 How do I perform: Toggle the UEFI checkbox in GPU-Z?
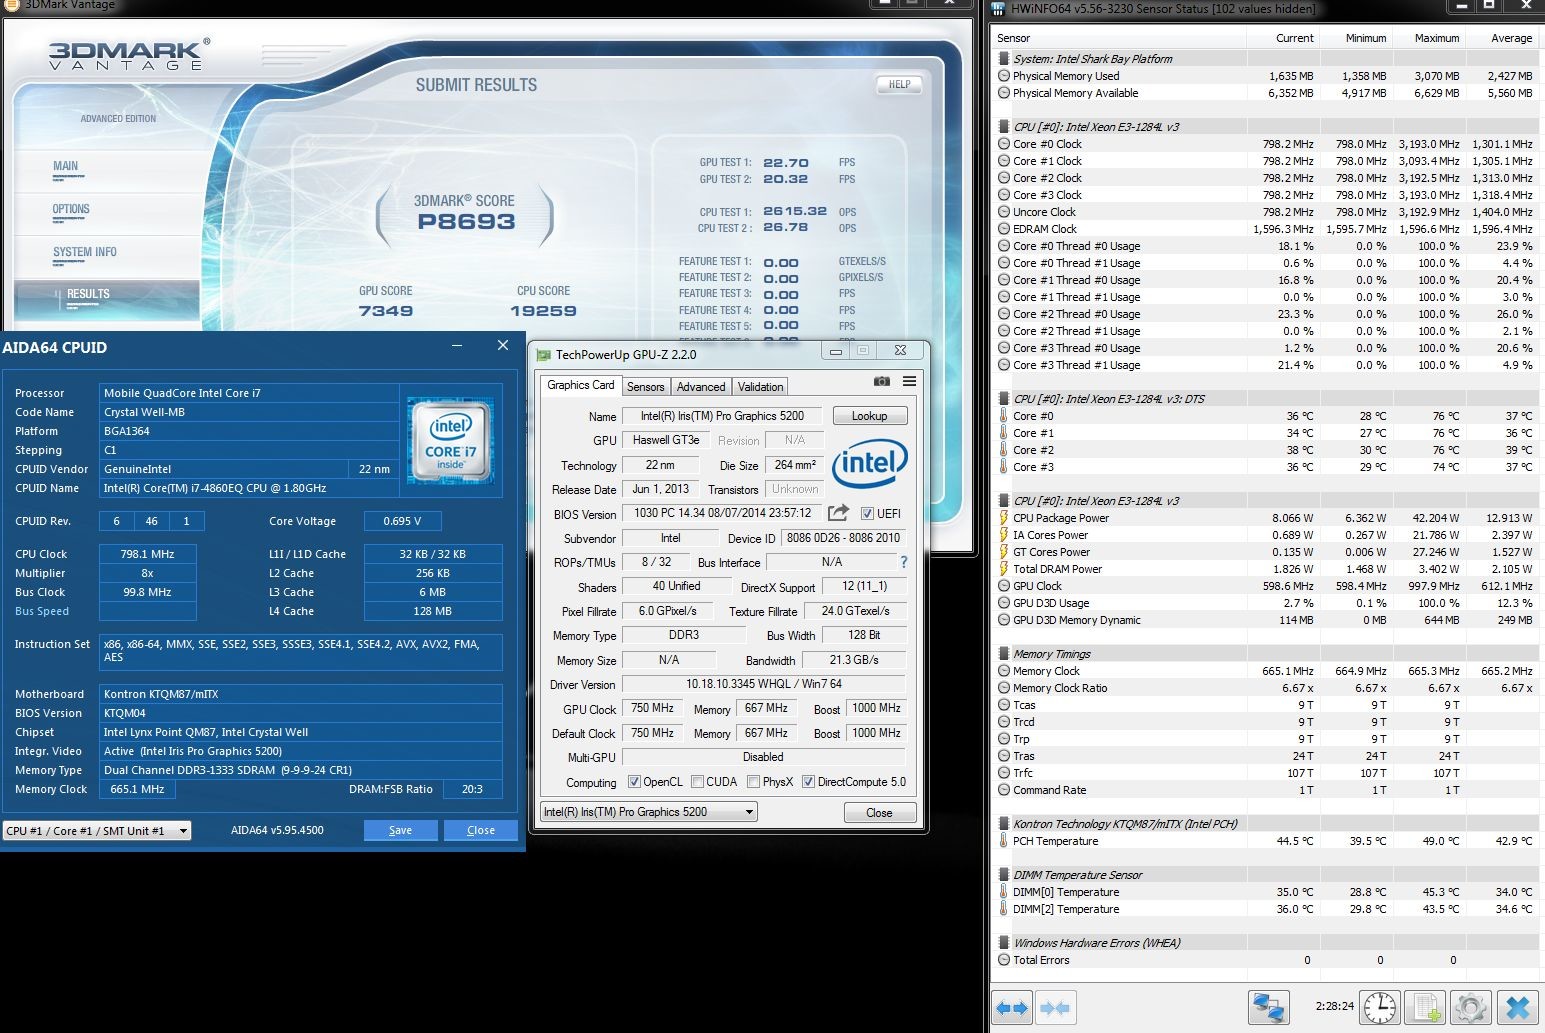point(866,514)
